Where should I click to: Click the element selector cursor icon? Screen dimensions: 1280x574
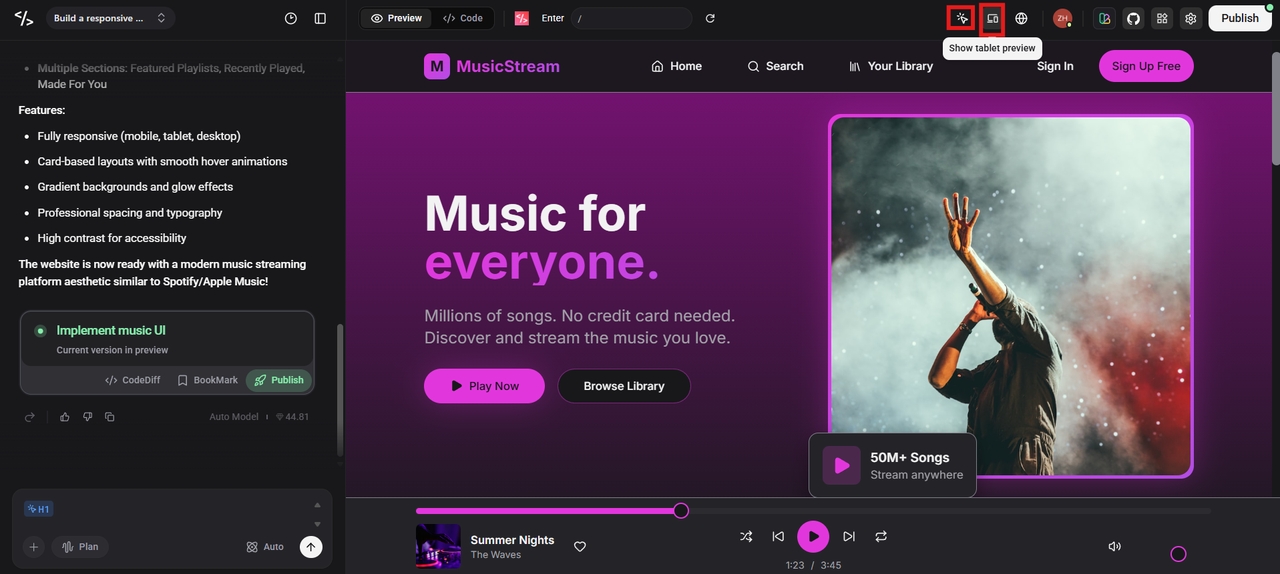962,18
